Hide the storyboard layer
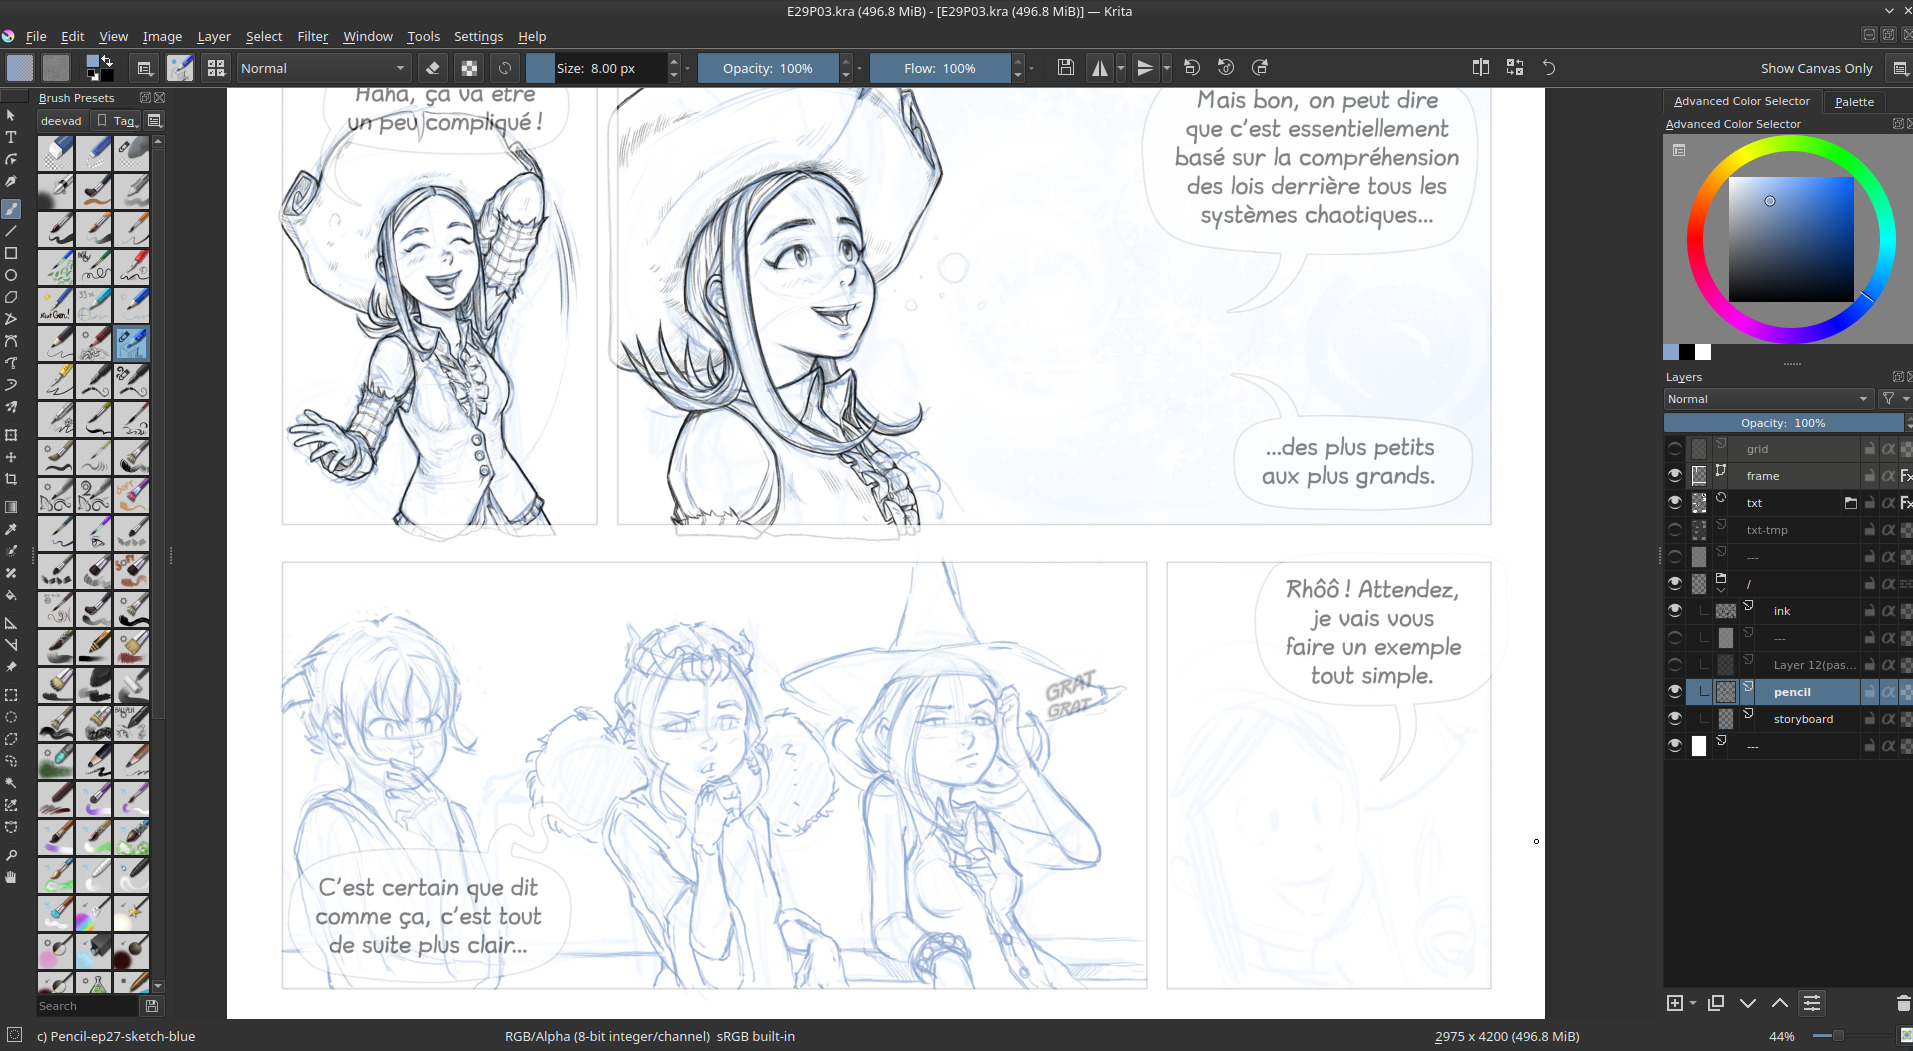 pyautogui.click(x=1675, y=719)
